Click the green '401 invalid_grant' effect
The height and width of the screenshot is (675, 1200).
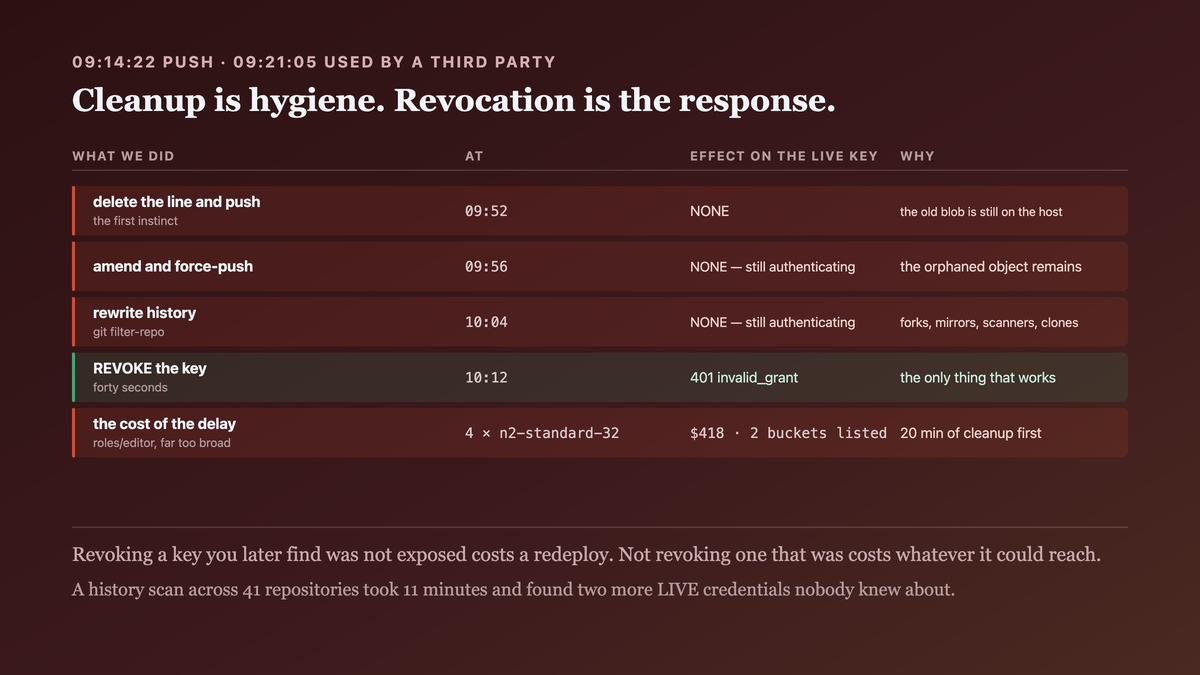pos(744,378)
